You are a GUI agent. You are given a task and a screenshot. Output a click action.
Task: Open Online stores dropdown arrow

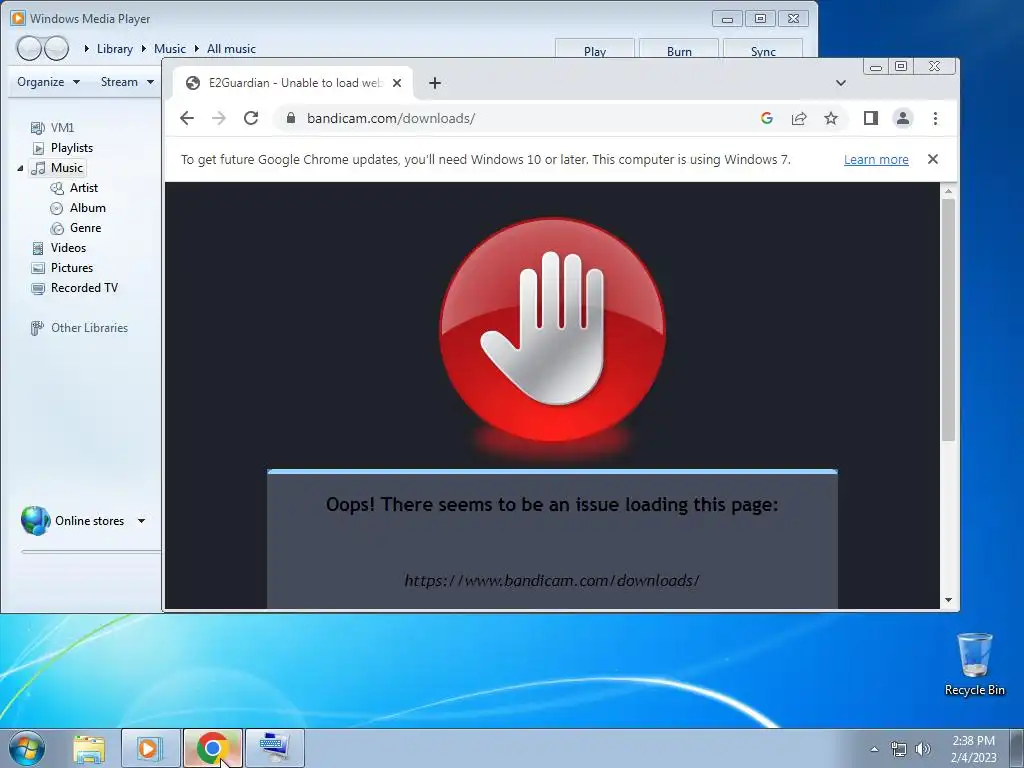coord(141,521)
